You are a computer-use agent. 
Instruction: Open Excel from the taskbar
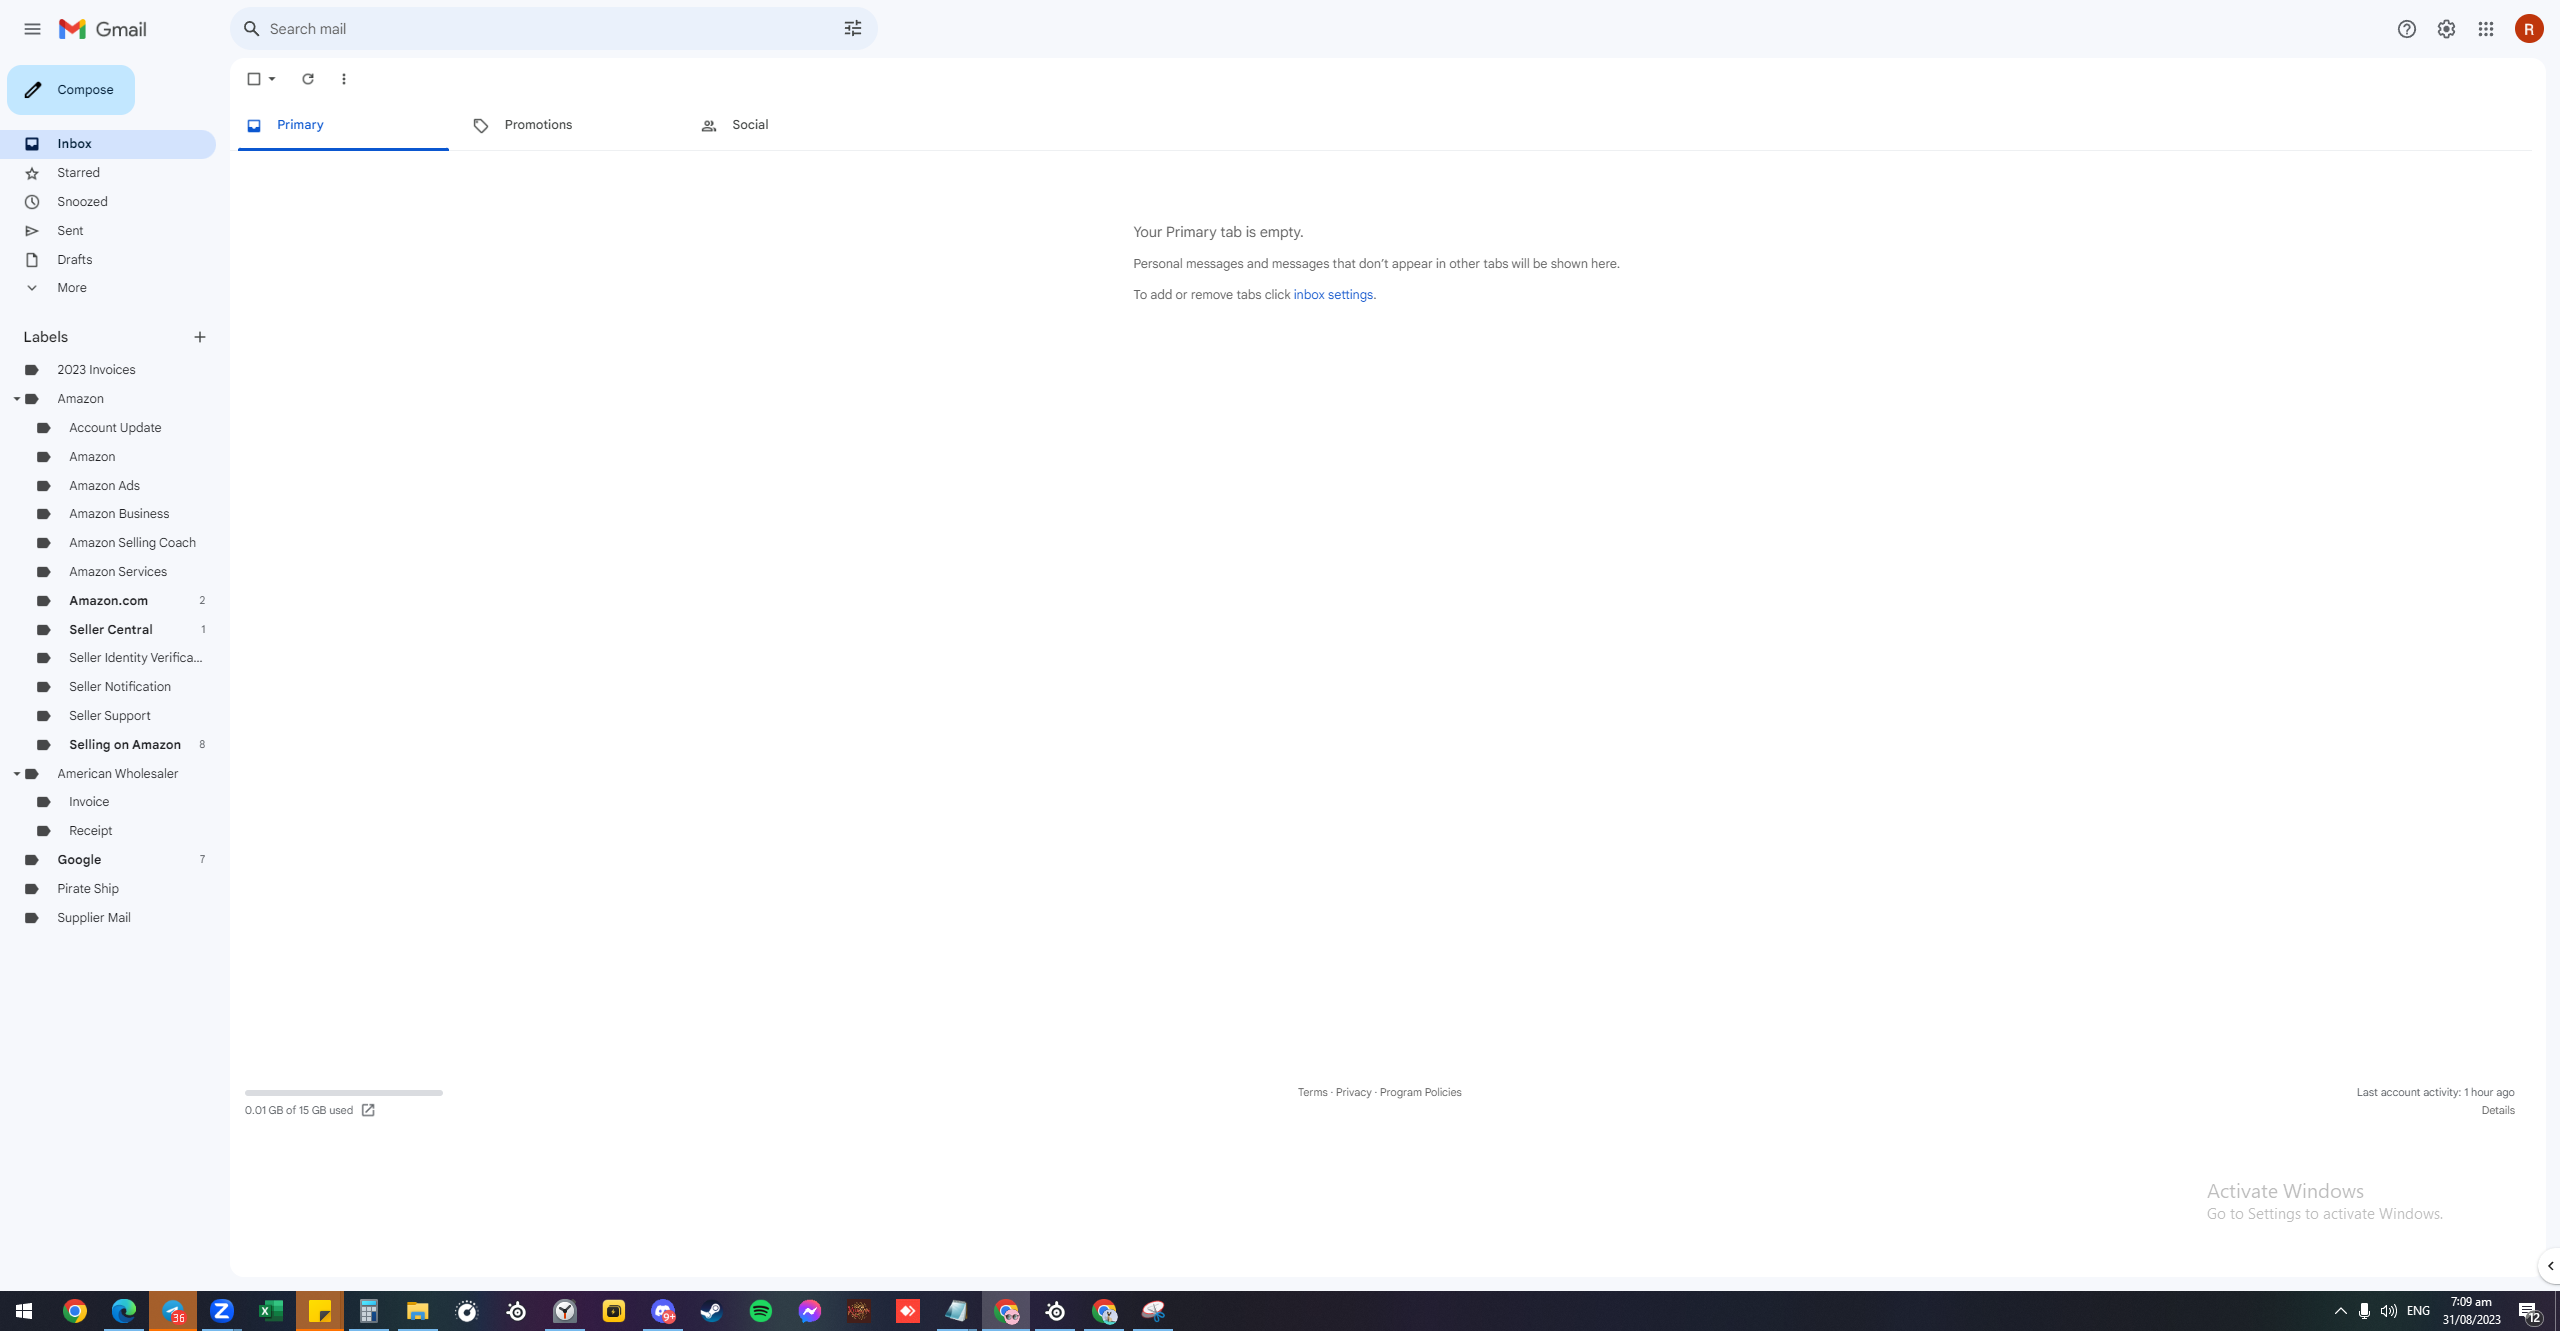tap(271, 1311)
